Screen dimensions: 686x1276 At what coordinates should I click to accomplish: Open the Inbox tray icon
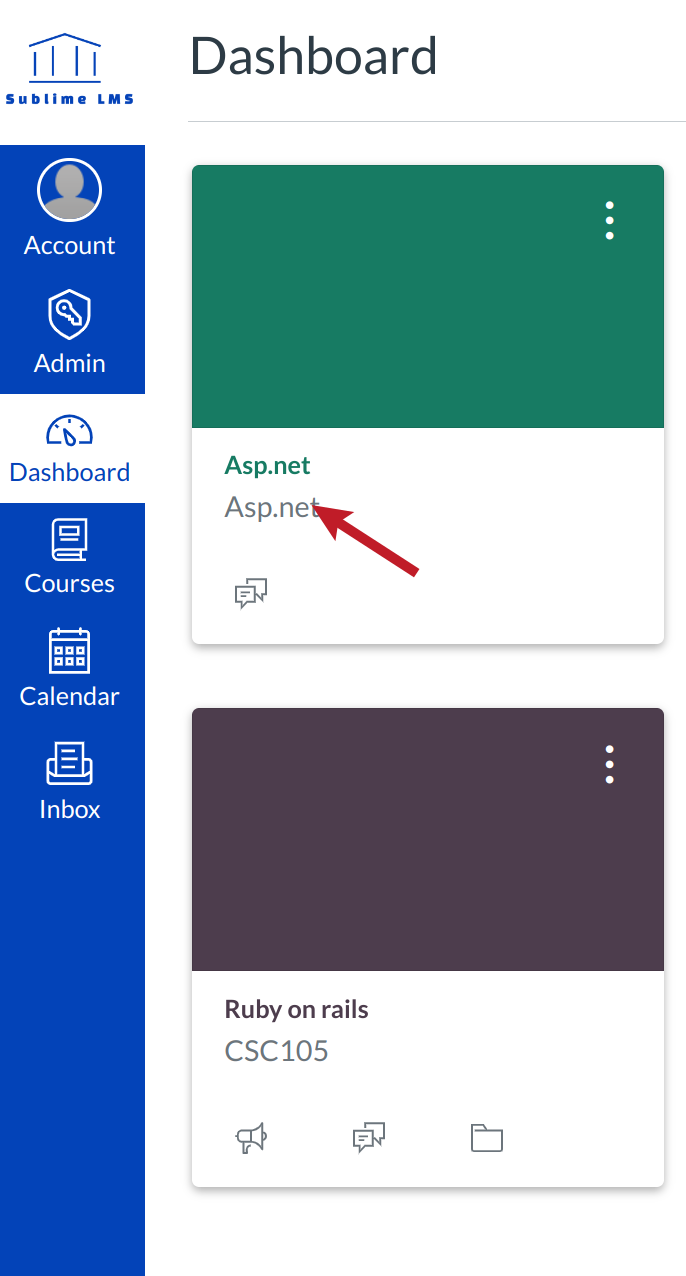[69, 765]
